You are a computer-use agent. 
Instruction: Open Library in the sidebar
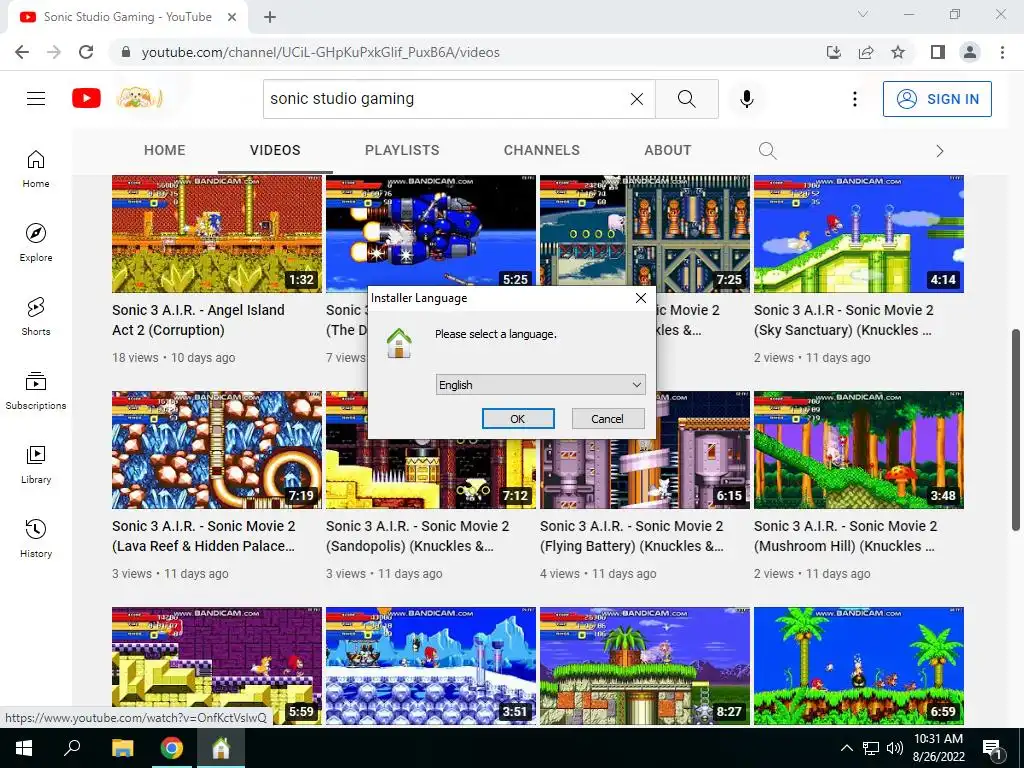(36, 464)
